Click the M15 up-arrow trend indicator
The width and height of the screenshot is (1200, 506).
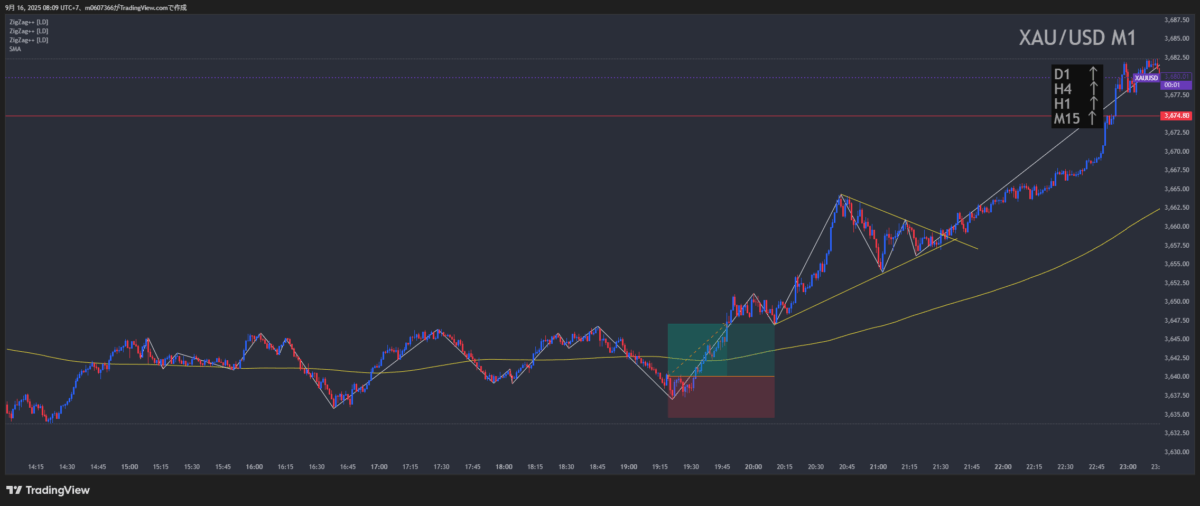click(1094, 118)
